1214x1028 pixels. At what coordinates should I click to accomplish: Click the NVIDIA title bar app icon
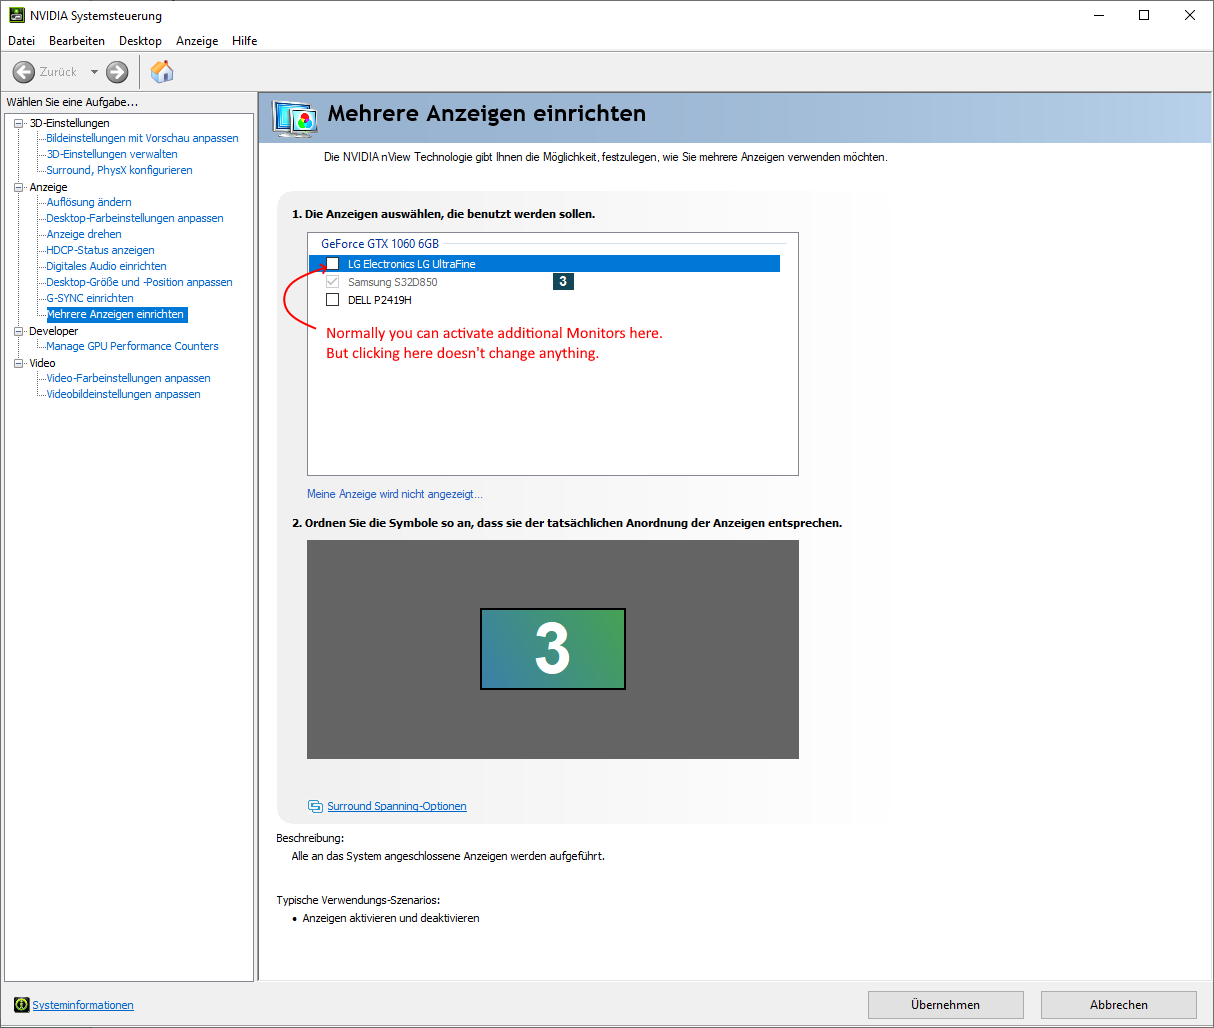point(17,15)
